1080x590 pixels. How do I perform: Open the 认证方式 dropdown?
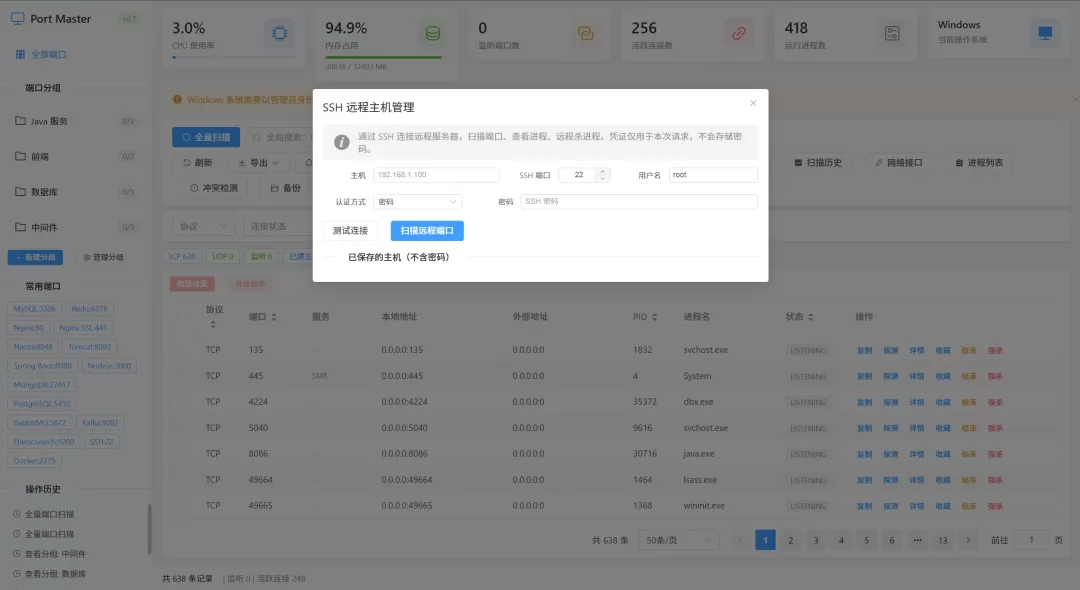pyautogui.click(x=417, y=202)
